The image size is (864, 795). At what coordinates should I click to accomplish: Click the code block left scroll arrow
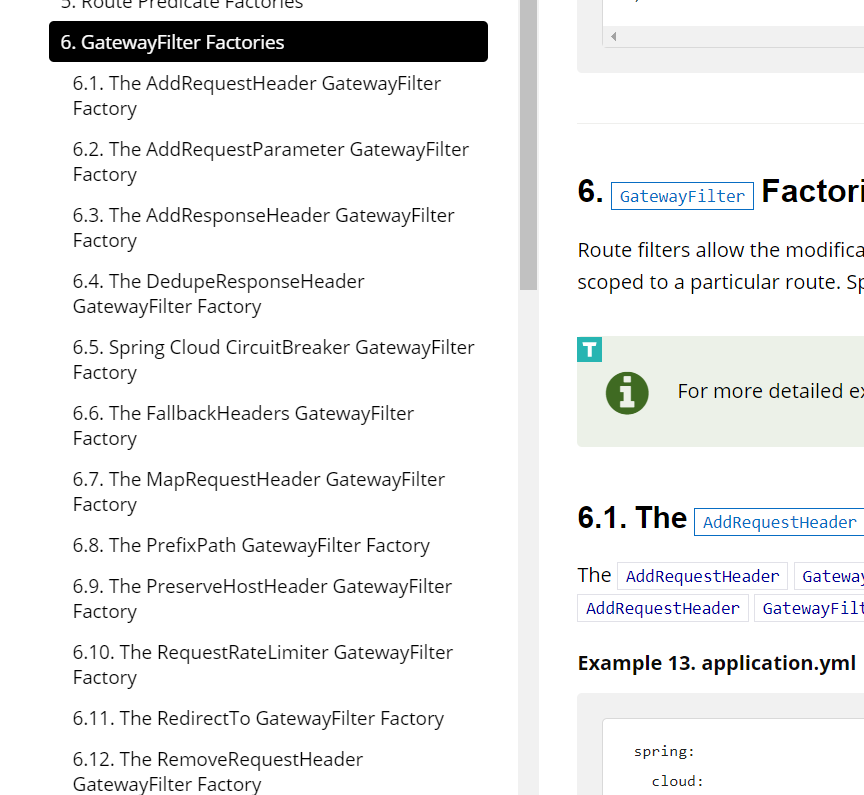[x=614, y=37]
